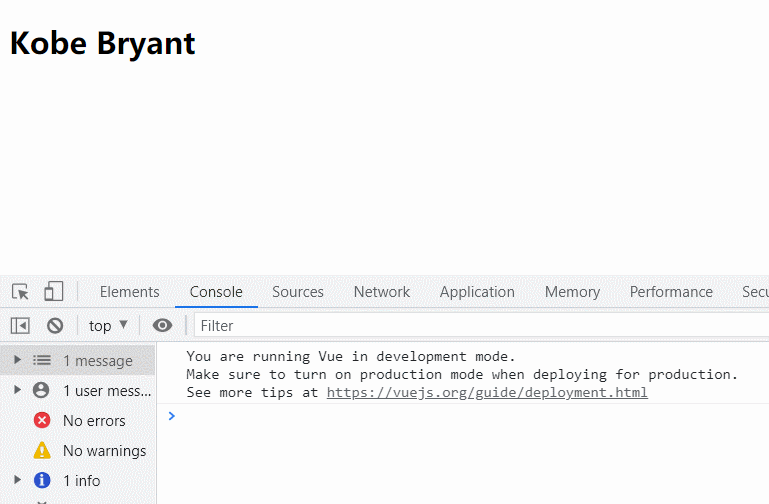This screenshot has height=504, width=769.
Task: Expand the 1 message group arrow
Action: pyautogui.click(x=17, y=360)
